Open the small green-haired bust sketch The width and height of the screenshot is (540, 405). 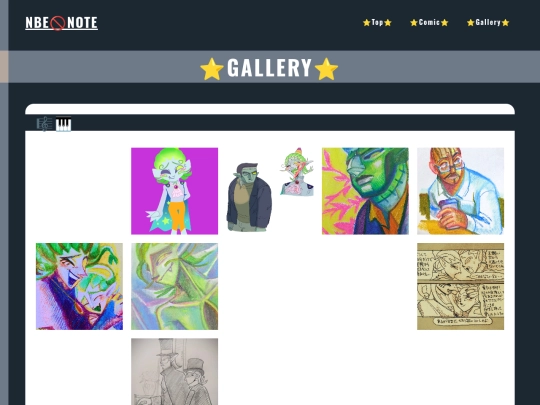coord(297,172)
